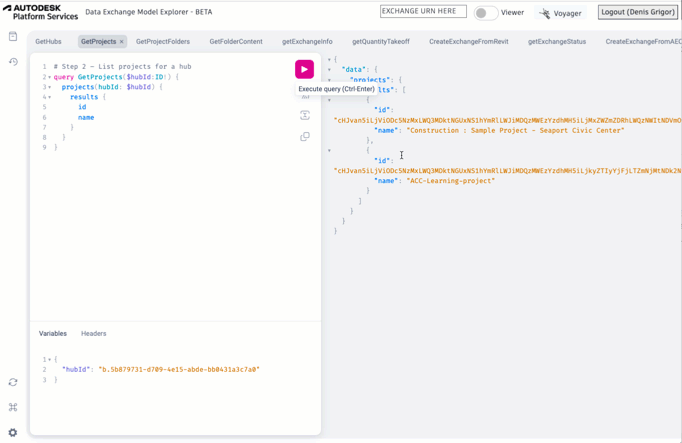
Task: Click the "hubId" key in variables editor
Action: pyautogui.click(x=76, y=370)
